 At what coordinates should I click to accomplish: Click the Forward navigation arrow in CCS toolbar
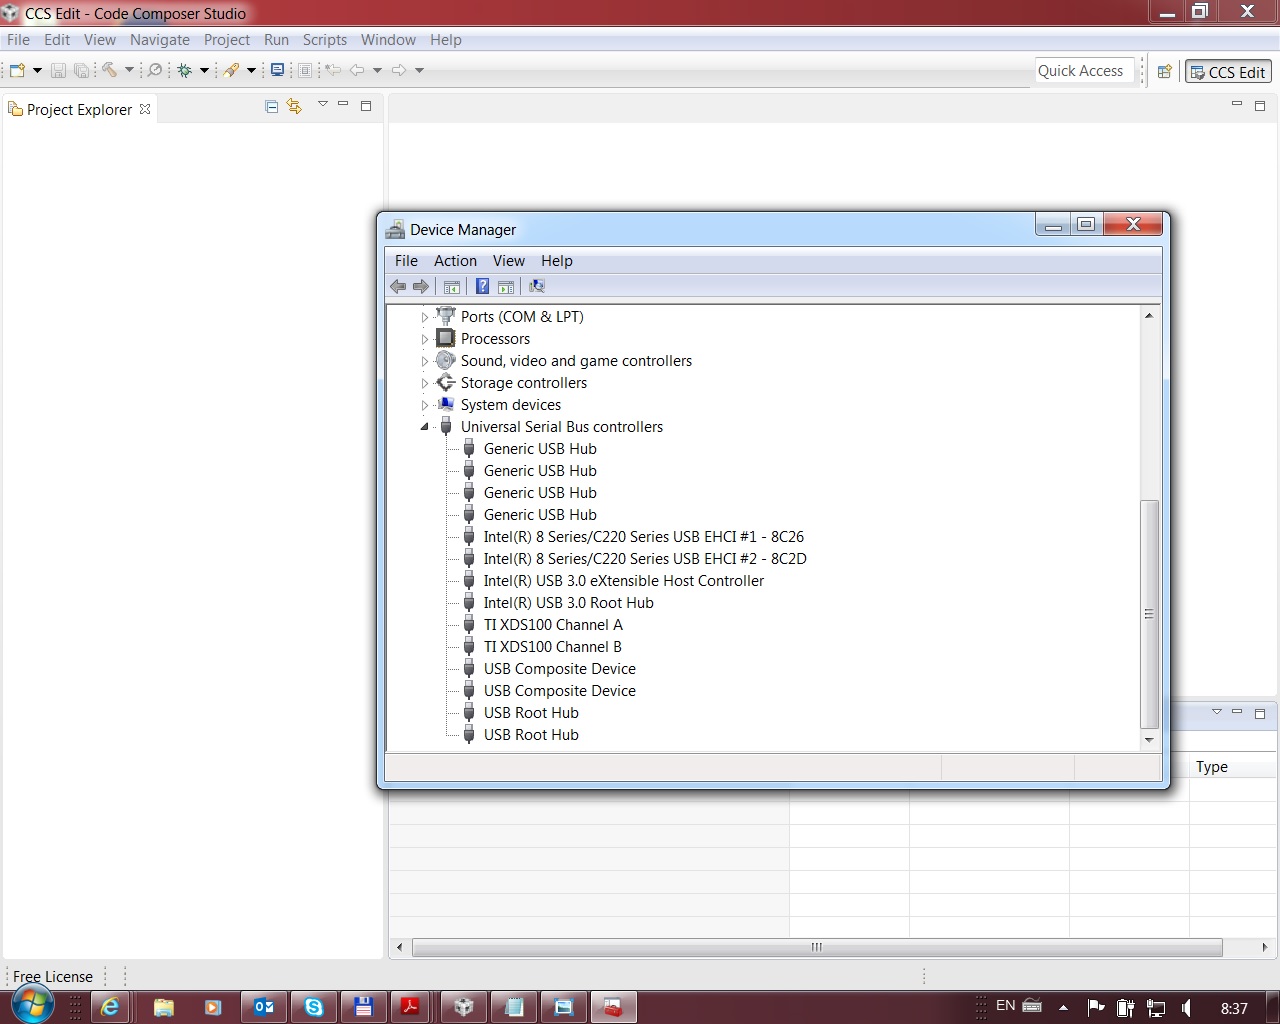point(399,70)
